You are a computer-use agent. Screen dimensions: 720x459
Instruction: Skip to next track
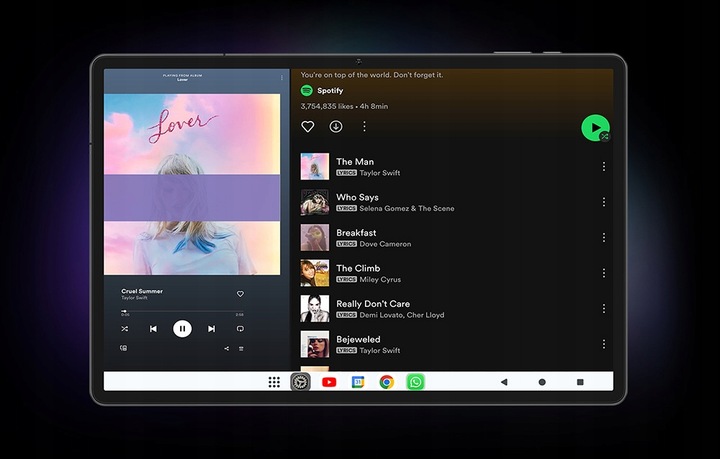[211, 329]
